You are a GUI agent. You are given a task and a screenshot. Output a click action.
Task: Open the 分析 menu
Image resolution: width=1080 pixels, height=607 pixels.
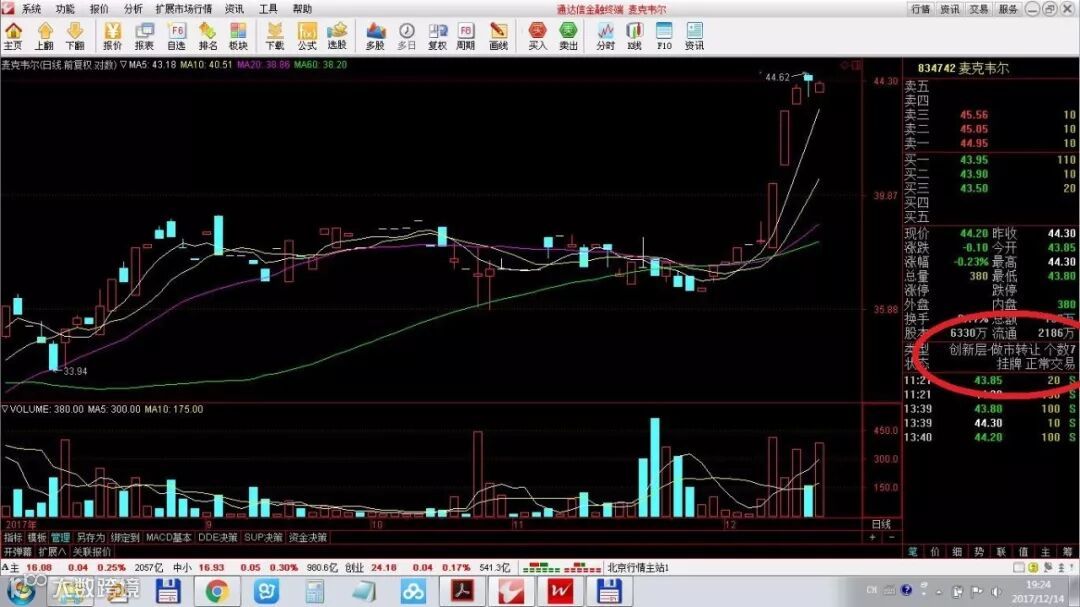133,9
